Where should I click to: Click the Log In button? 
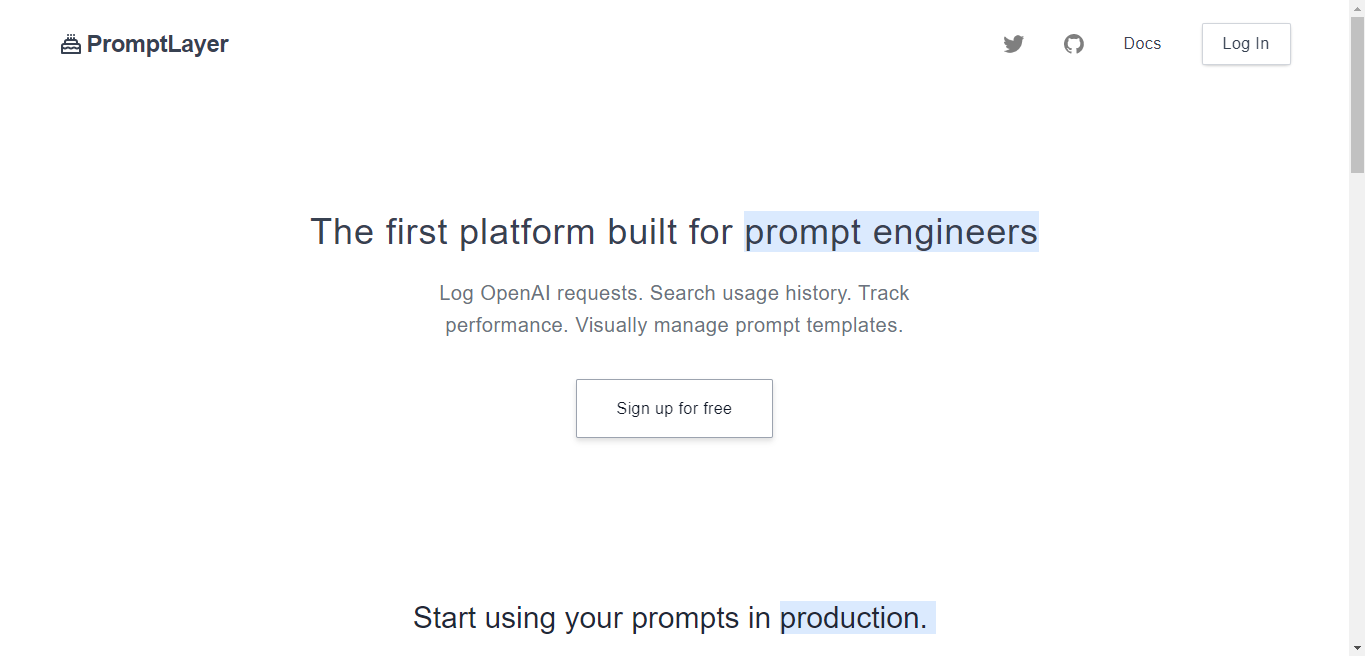tap(1246, 44)
